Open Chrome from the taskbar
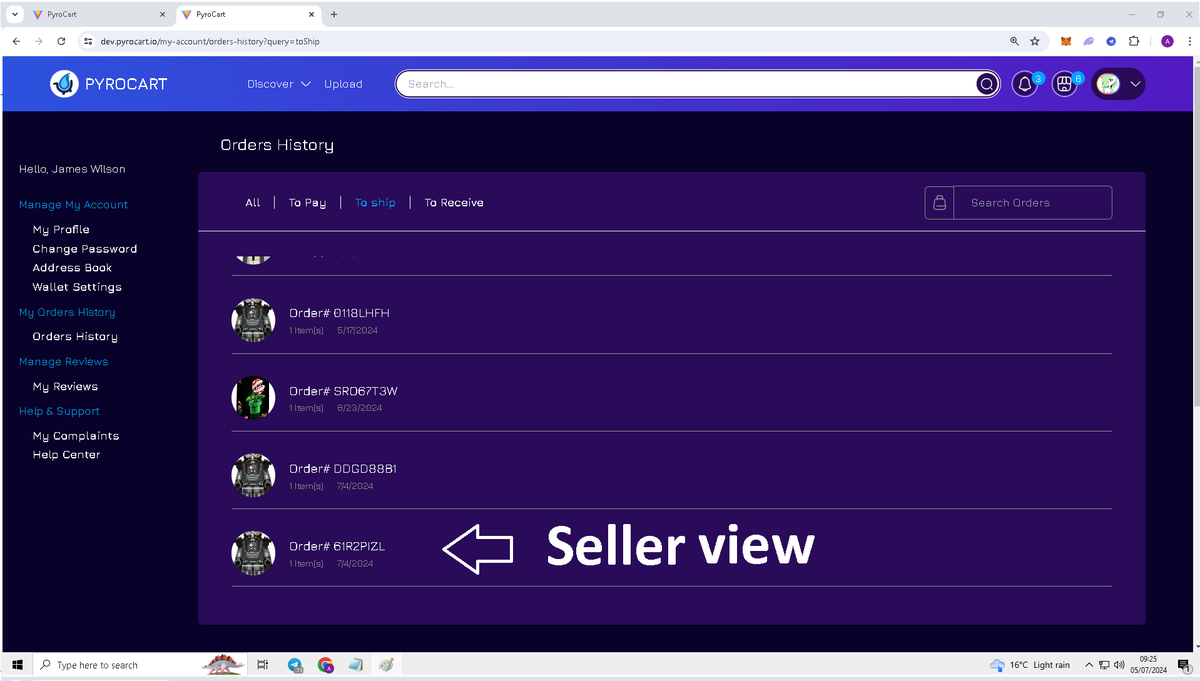The height and width of the screenshot is (681, 1200). pyautogui.click(x=325, y=665)
